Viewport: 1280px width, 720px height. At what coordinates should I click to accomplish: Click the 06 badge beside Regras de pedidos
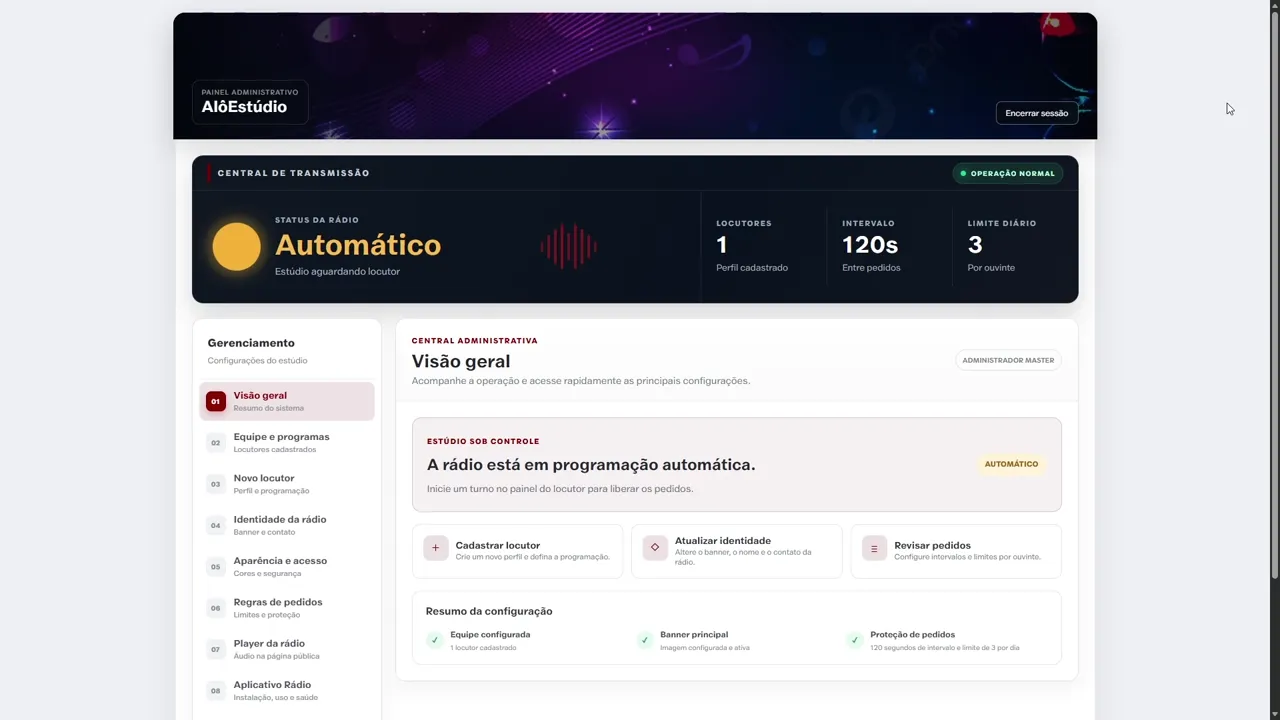click(215, 608)
